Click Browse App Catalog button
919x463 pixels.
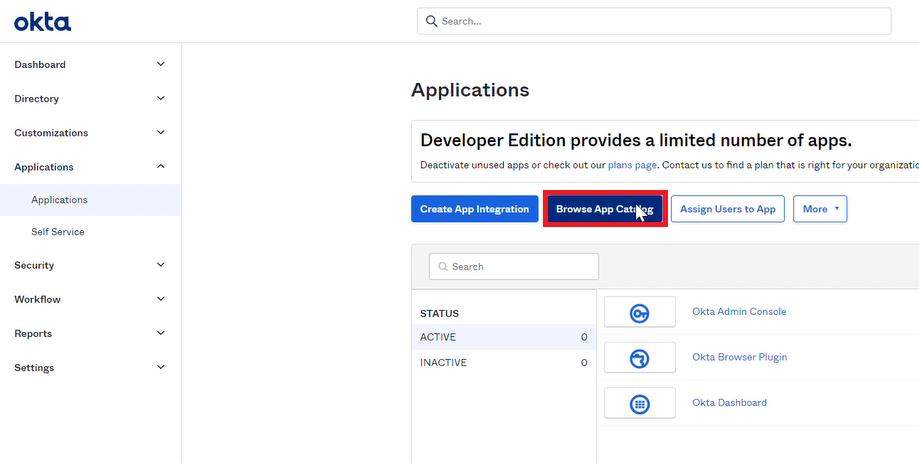tap(605, 209)
